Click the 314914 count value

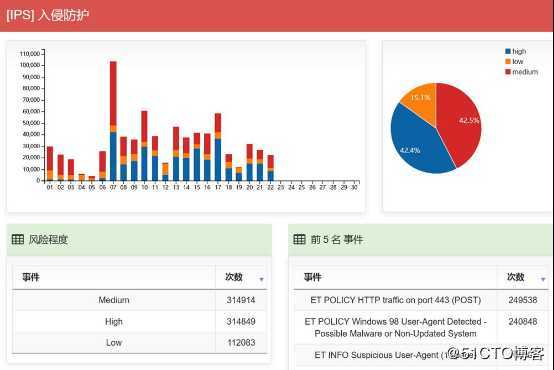pos(241,300)
